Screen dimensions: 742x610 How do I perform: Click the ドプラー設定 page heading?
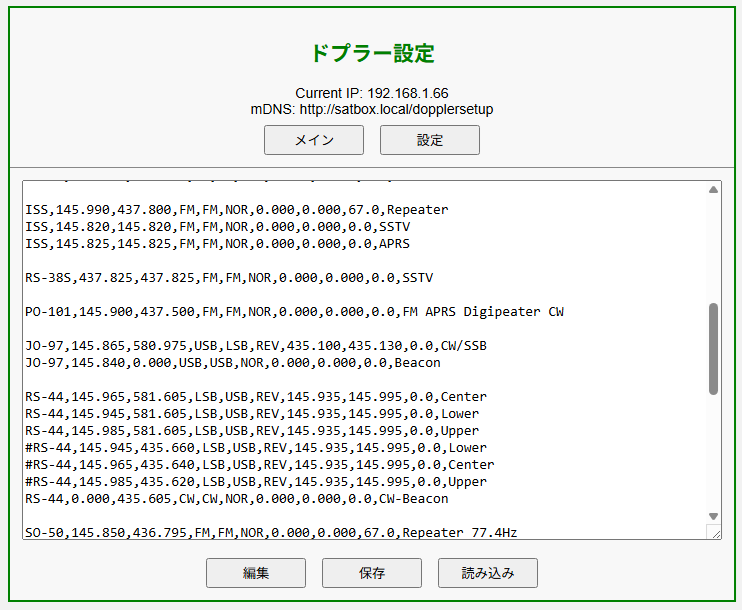[372, 53]
